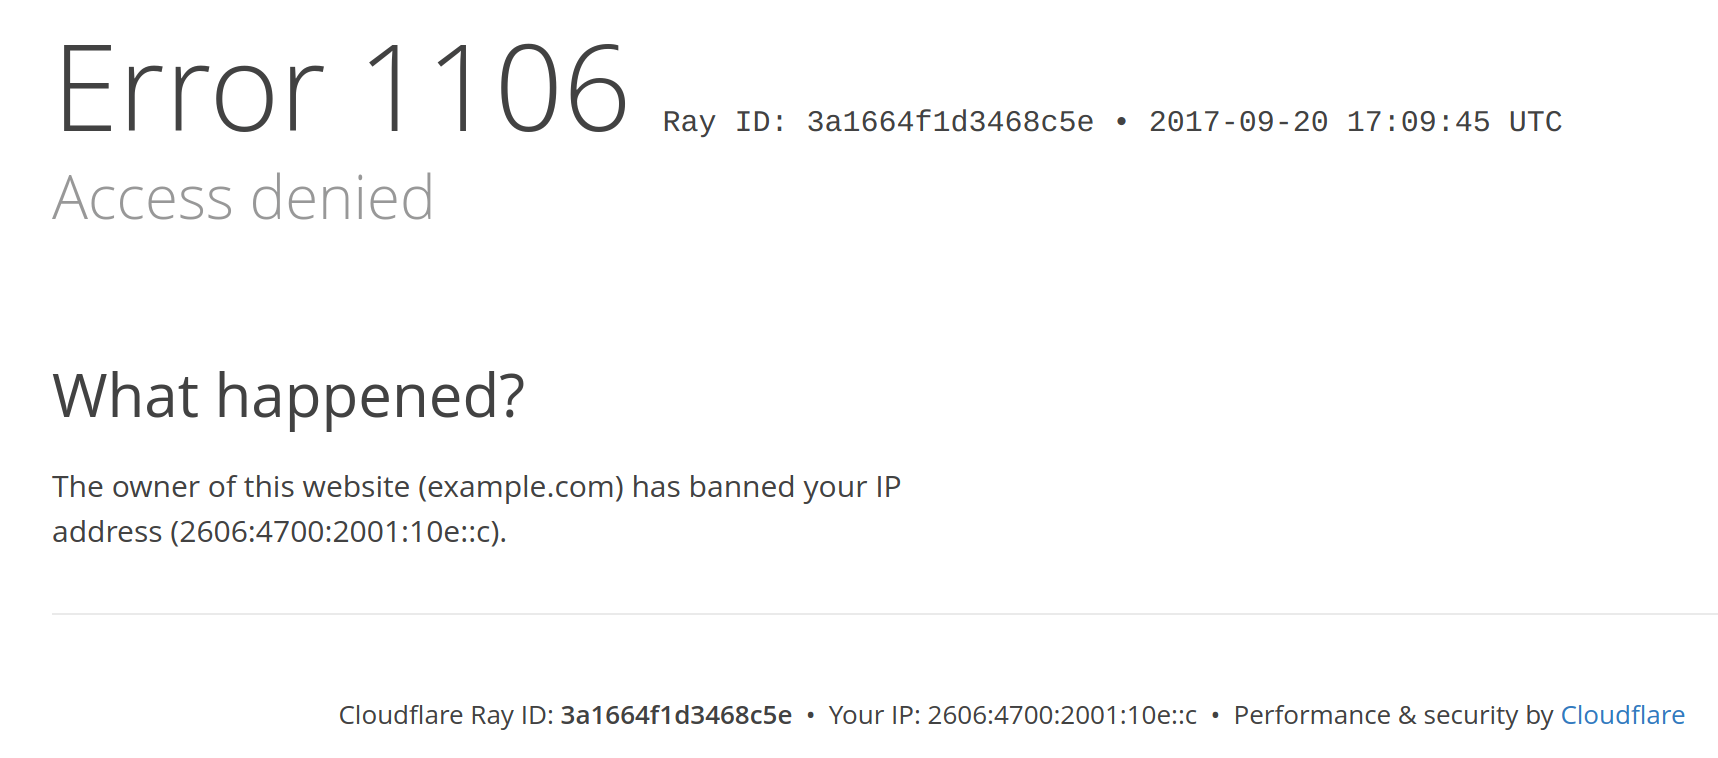Click the bold Ray ID in the footer
The image size is (1718, 758).
click(x=676, y=715)
